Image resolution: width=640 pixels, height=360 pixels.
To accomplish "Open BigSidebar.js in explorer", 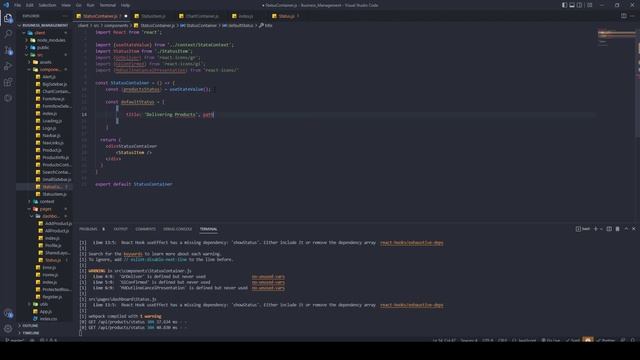I will pyautogui.click(x=54, y=84).
